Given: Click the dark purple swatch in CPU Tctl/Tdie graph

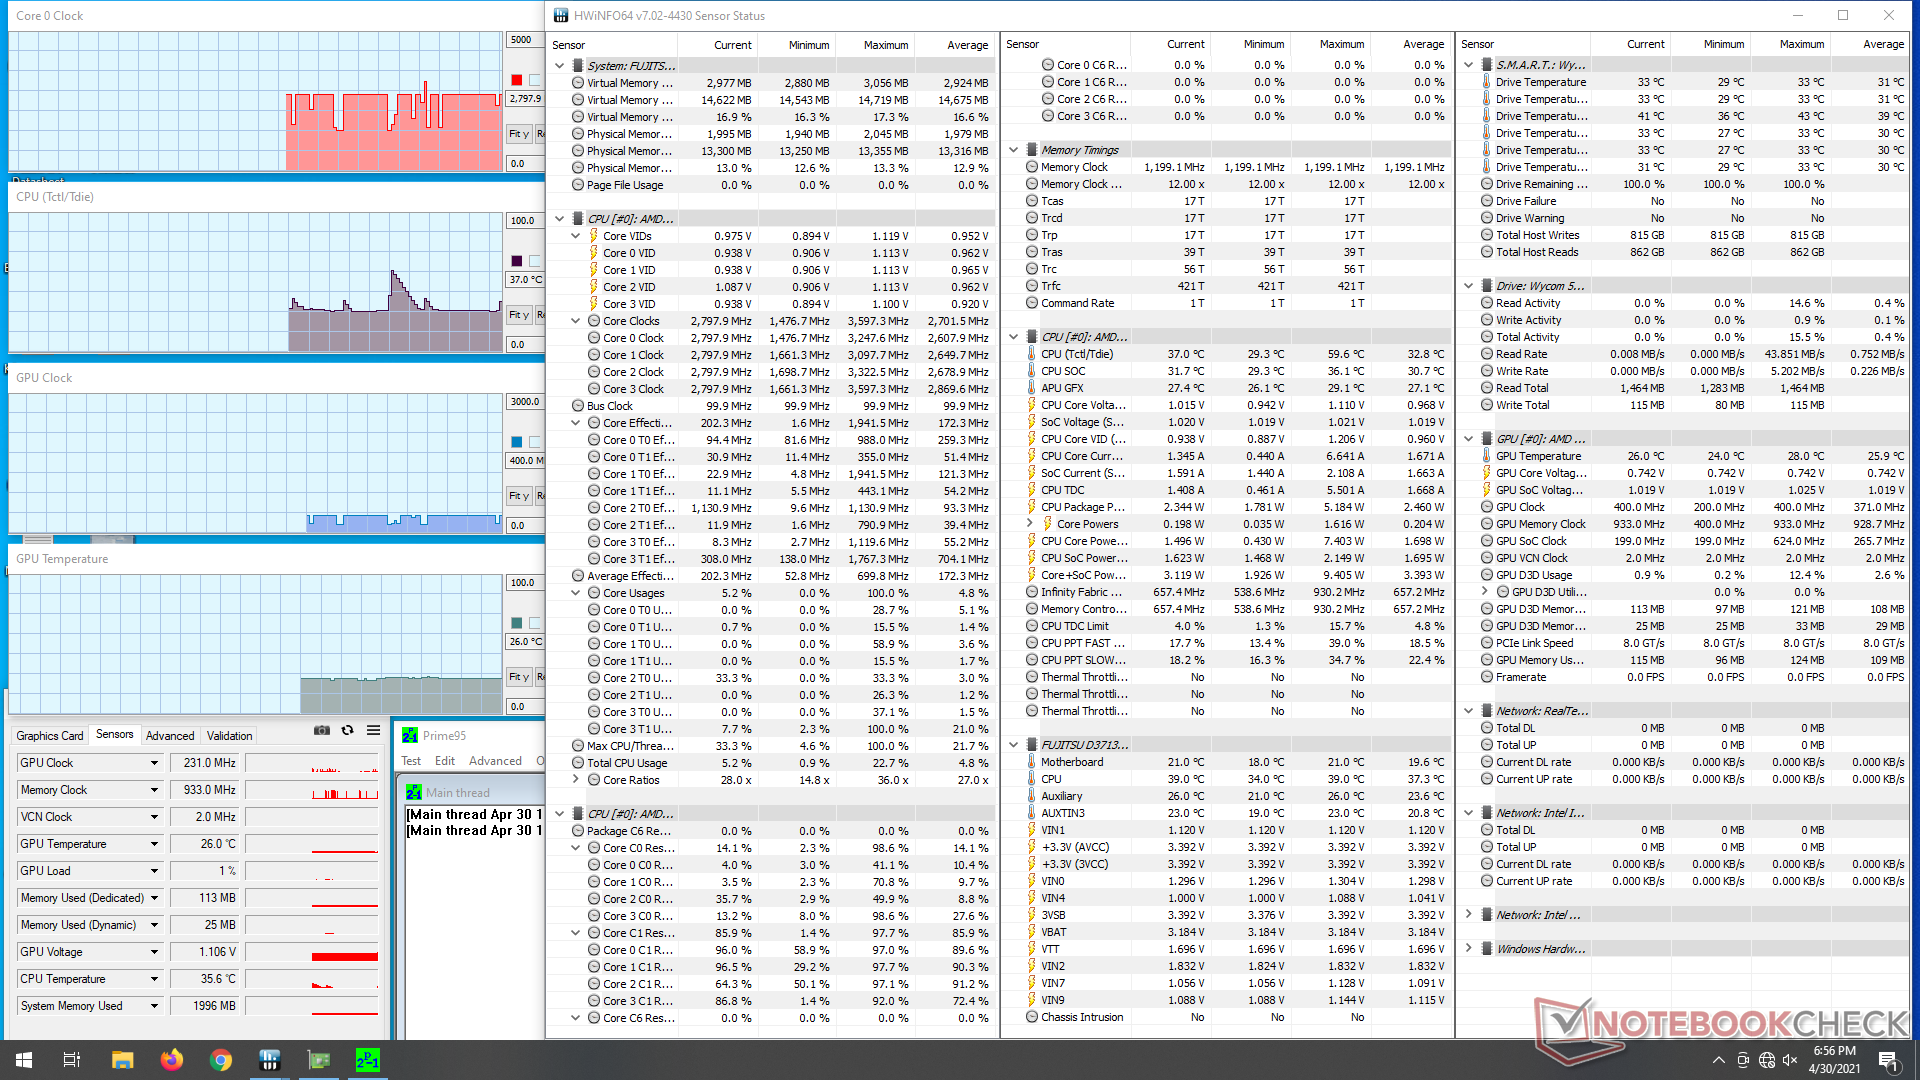Looking at the screenshot, I should pyautogui.click(x=516, y=261).
